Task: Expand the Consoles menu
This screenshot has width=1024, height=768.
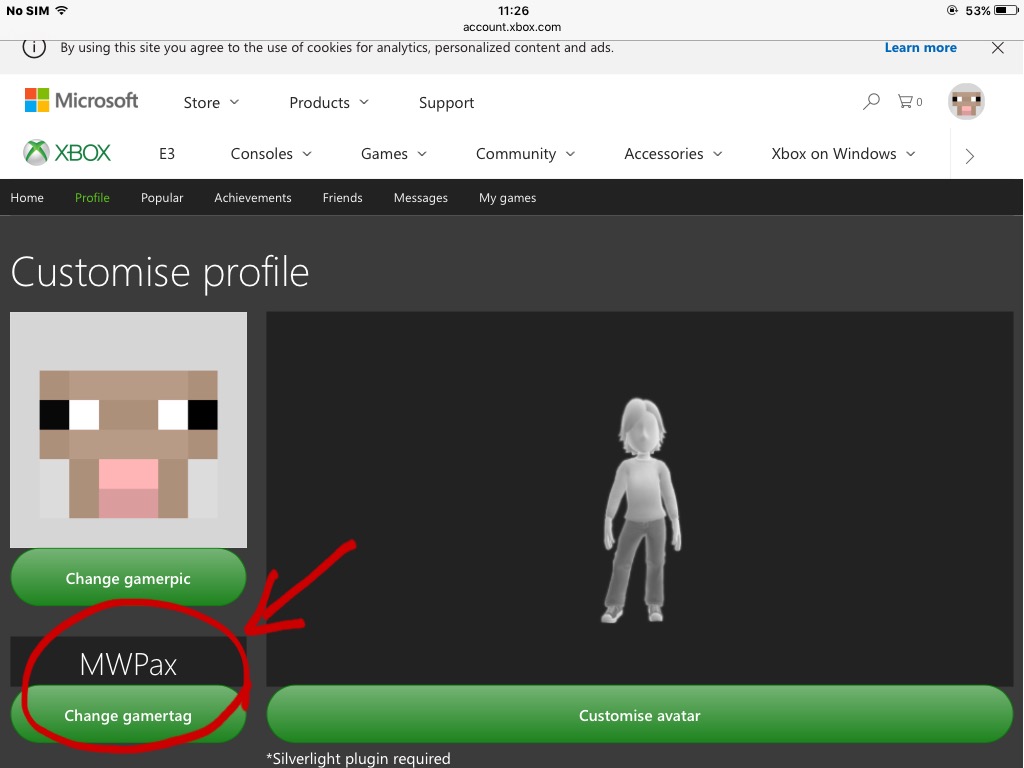Action: [271, 153]
